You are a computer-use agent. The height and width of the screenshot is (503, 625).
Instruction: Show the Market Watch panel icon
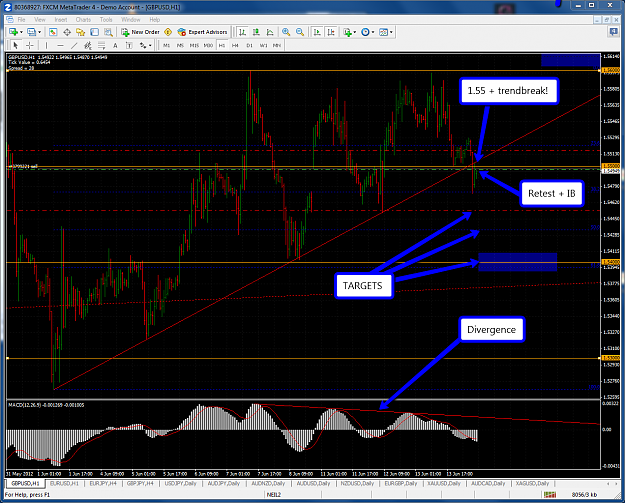click(x=53, y=32)
